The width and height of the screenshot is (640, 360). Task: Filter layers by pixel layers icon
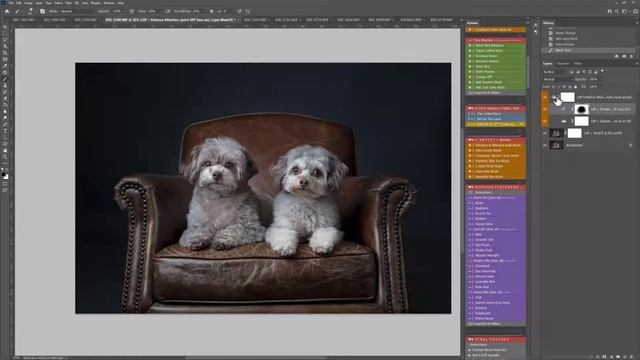click(572, 72)
